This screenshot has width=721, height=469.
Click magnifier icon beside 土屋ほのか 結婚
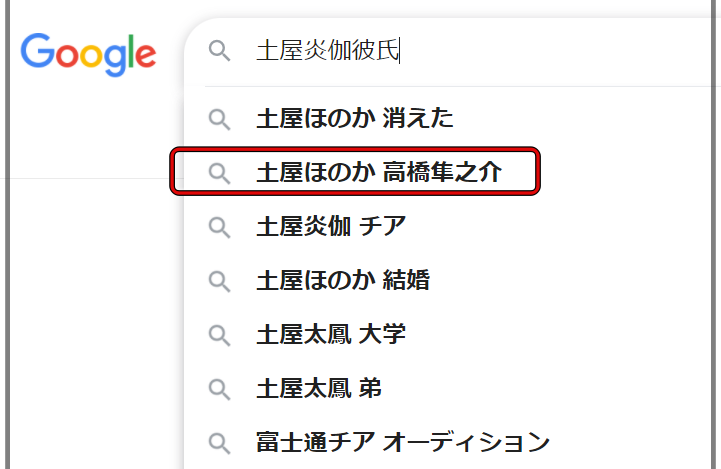click(x=219, y=281)
